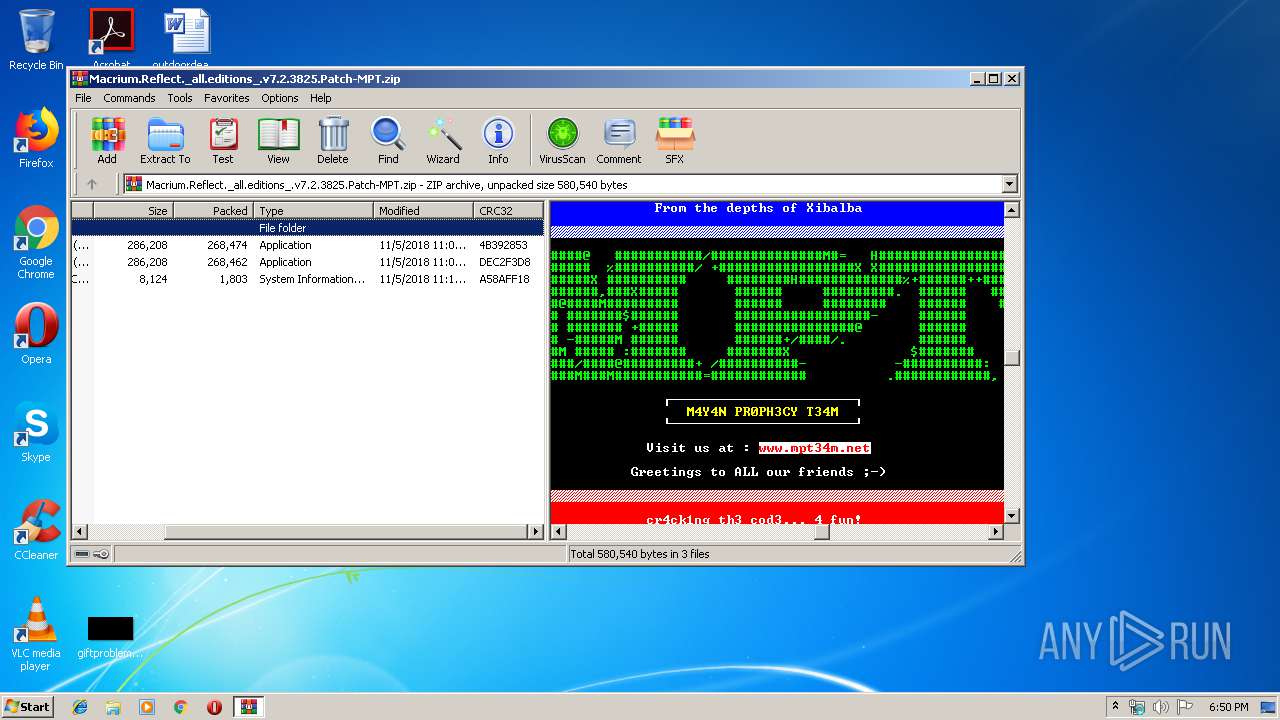Sort files by Size column

point(133,211)
